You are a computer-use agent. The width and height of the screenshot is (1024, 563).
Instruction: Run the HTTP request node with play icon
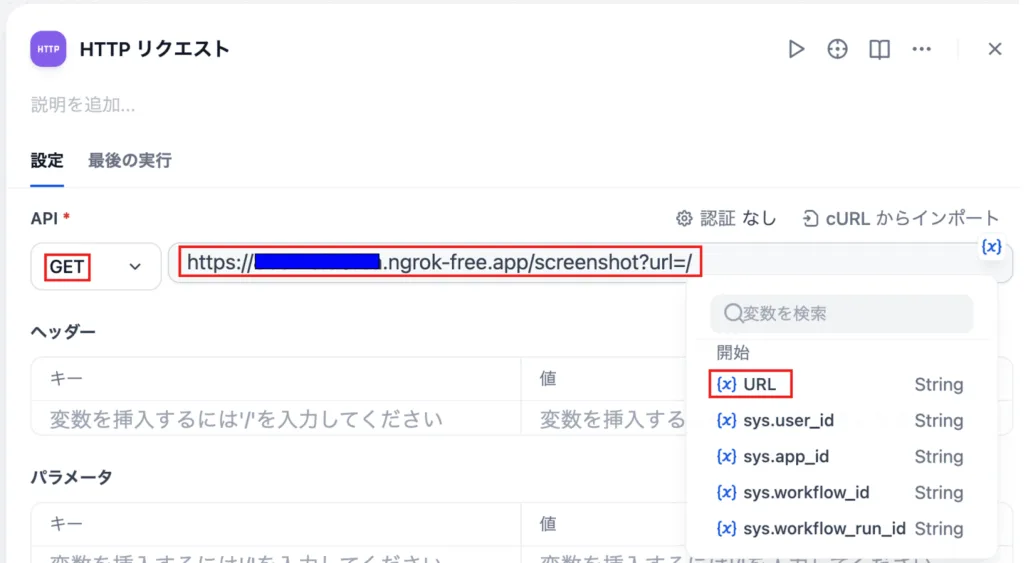(796, 49)
